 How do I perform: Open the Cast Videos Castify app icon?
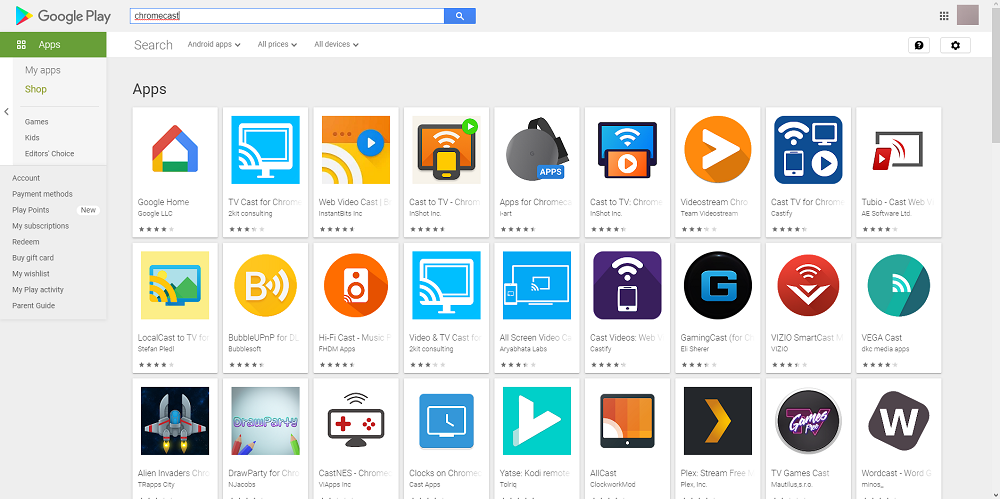628,285
